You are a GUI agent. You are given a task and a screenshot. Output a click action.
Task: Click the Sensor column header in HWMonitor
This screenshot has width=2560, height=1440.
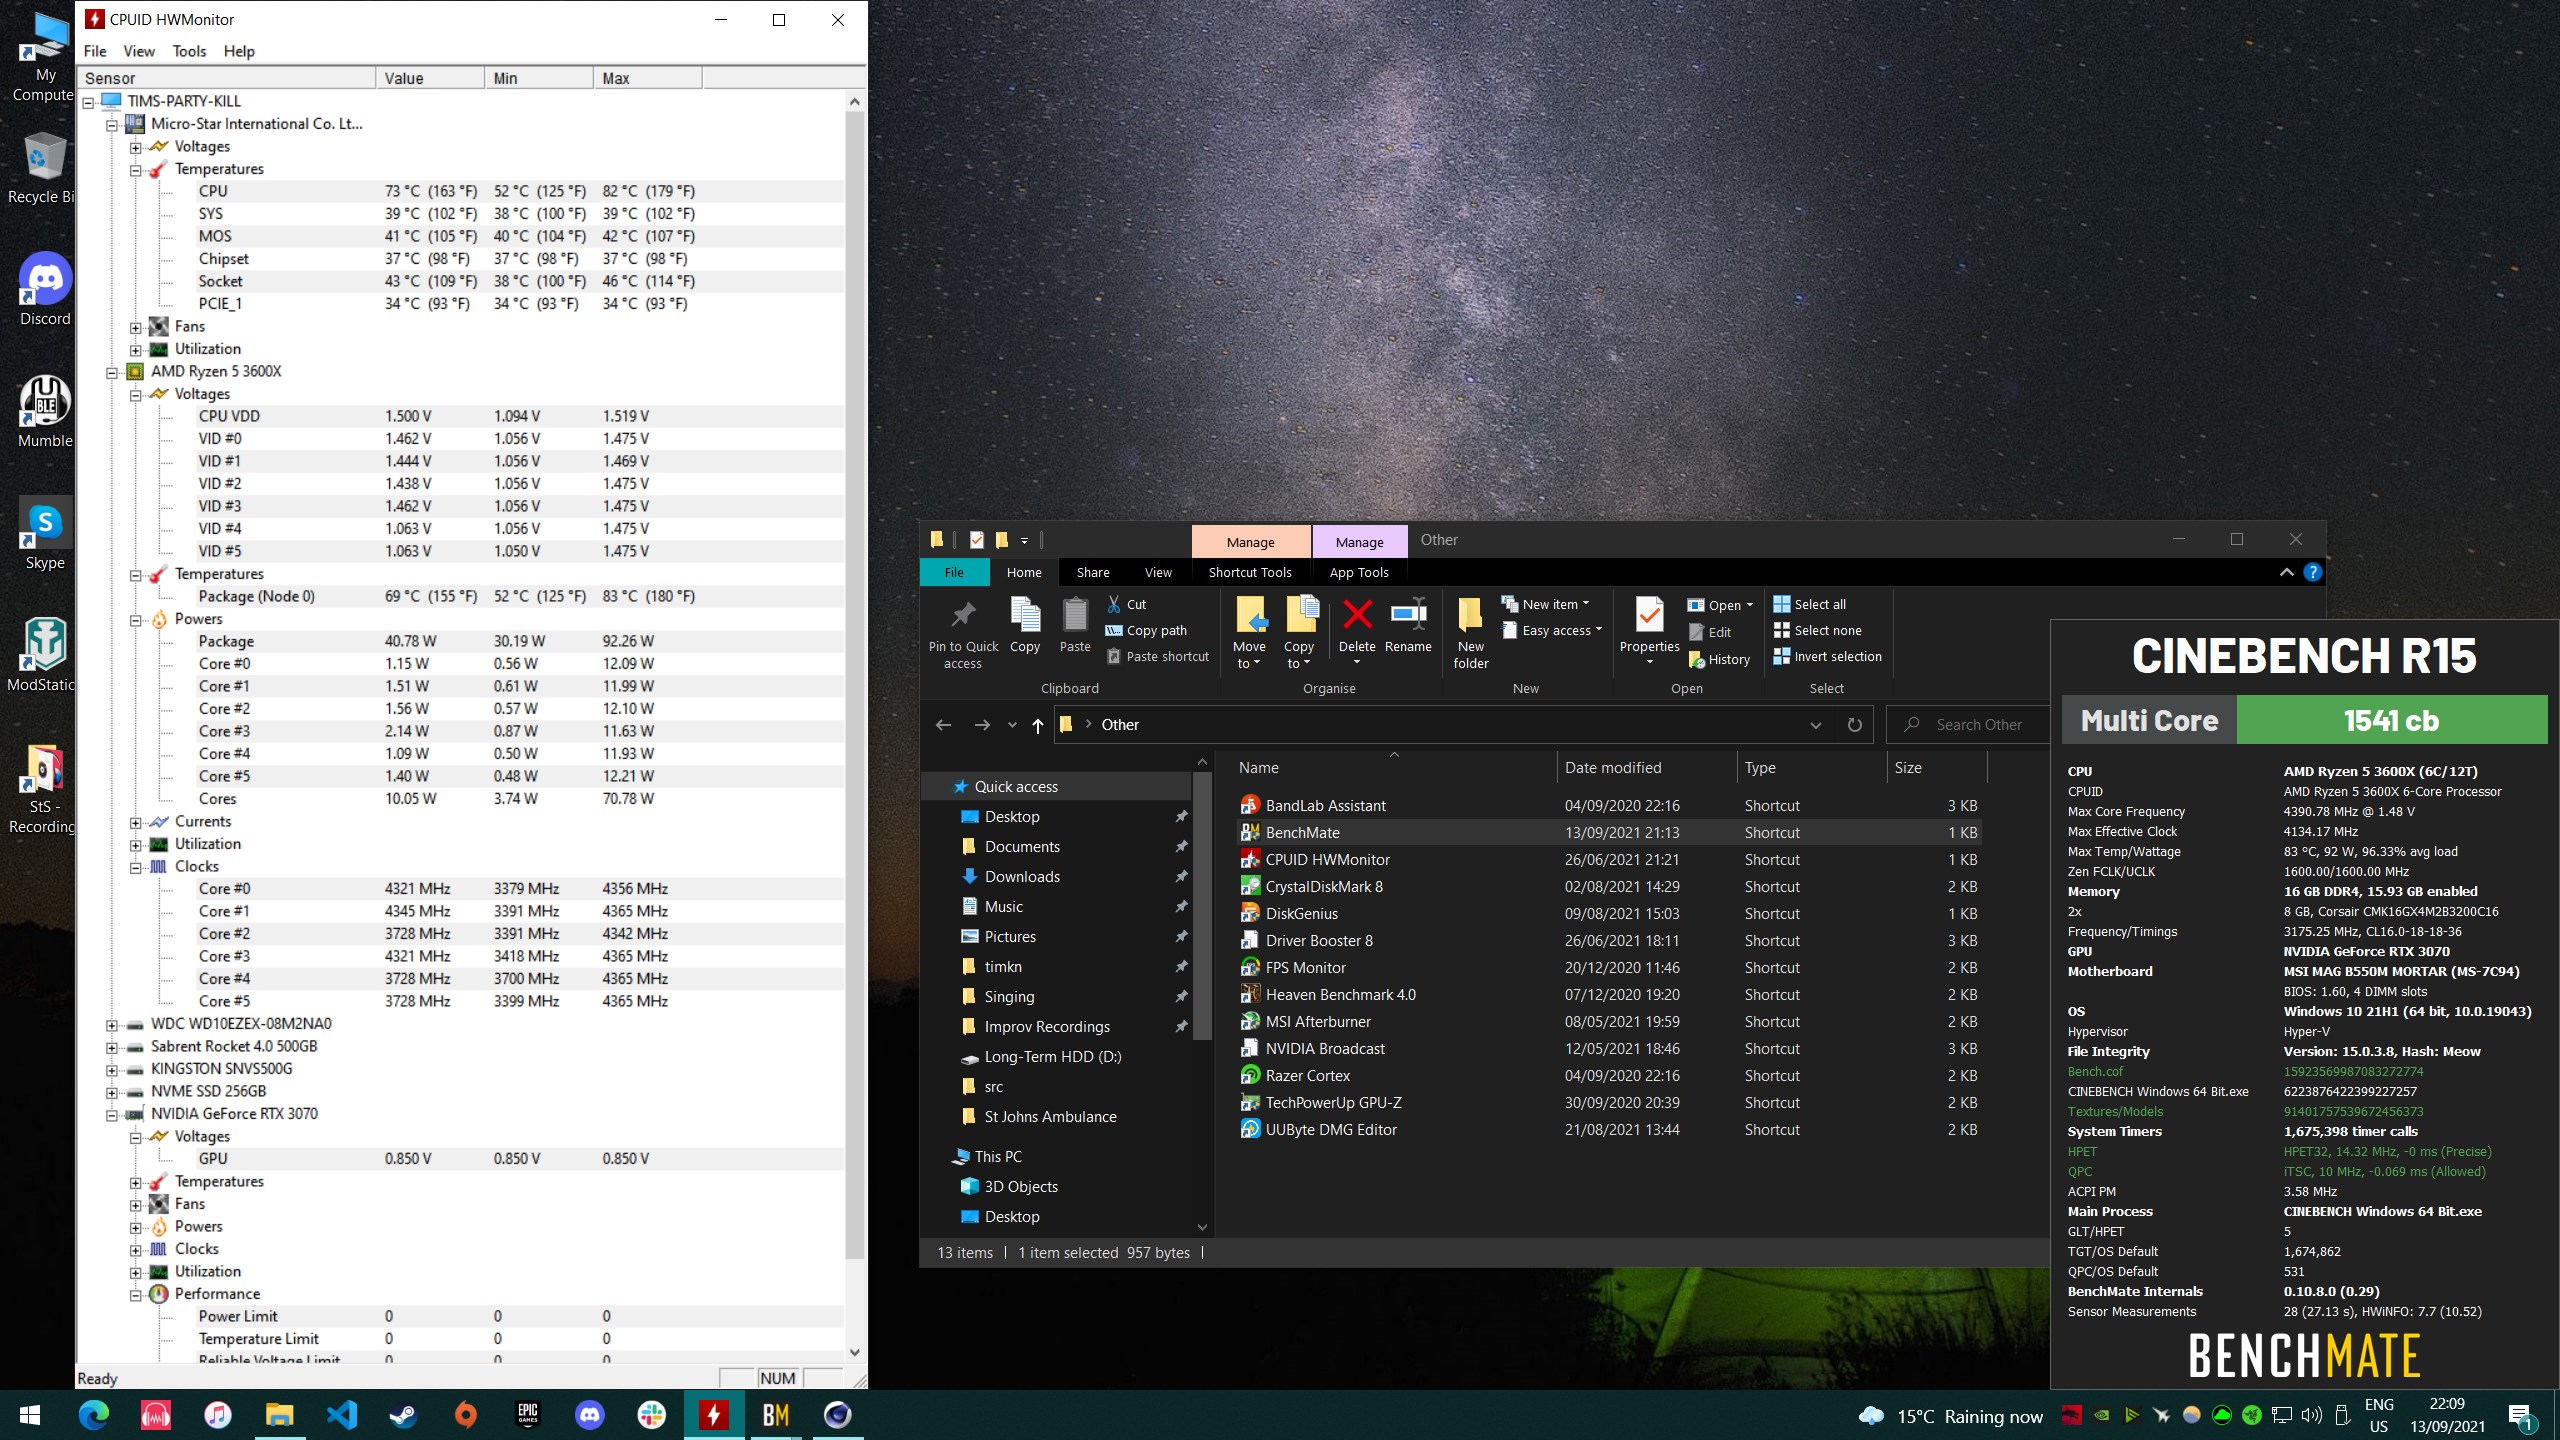[227, 78]
